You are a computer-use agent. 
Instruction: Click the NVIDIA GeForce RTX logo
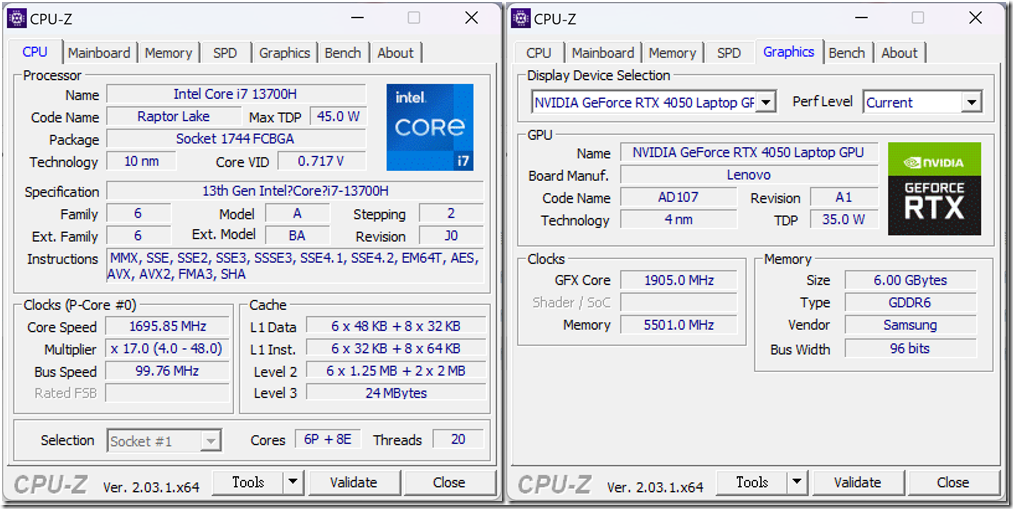click(934, 189)
